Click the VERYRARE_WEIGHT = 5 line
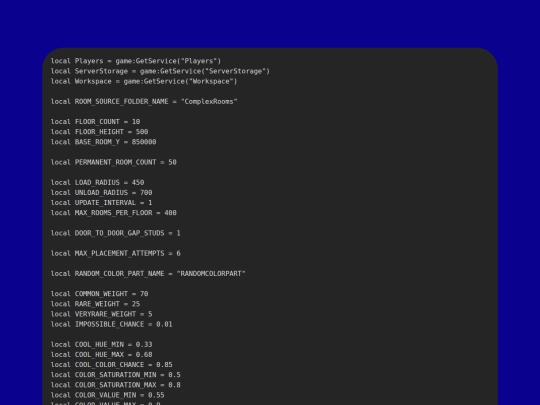540x405 pixels. click(102, 314)
